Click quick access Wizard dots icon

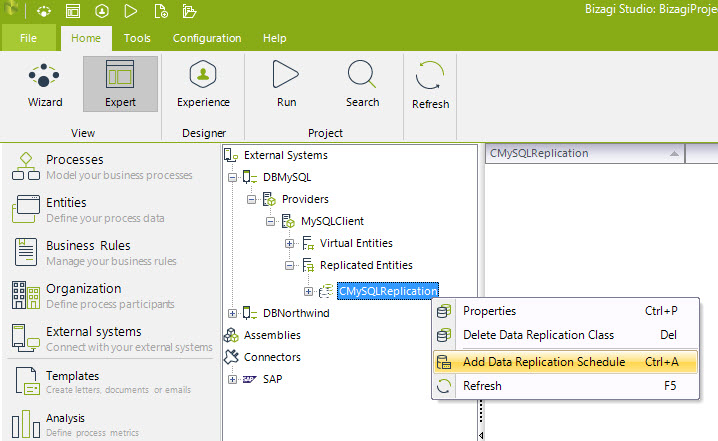point(44,11)
